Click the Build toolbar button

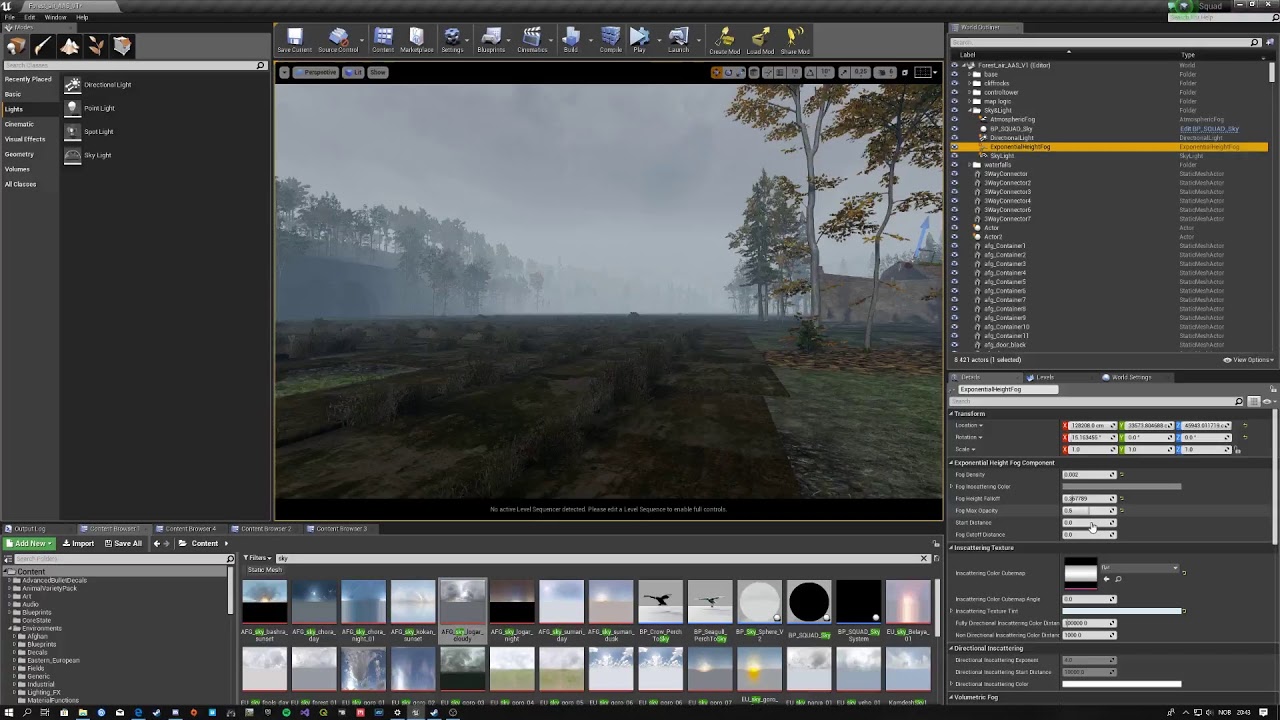tap(570, 40)
